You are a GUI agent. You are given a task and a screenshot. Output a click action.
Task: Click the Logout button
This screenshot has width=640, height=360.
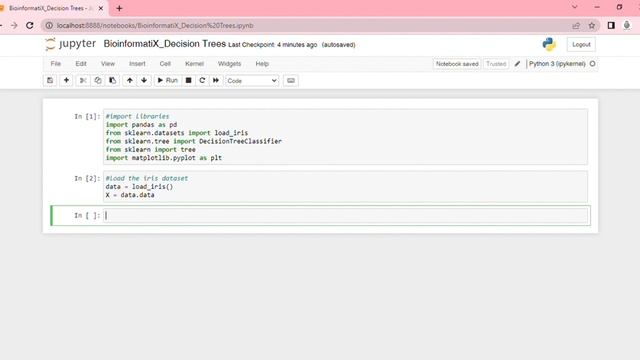click(581, 44)
